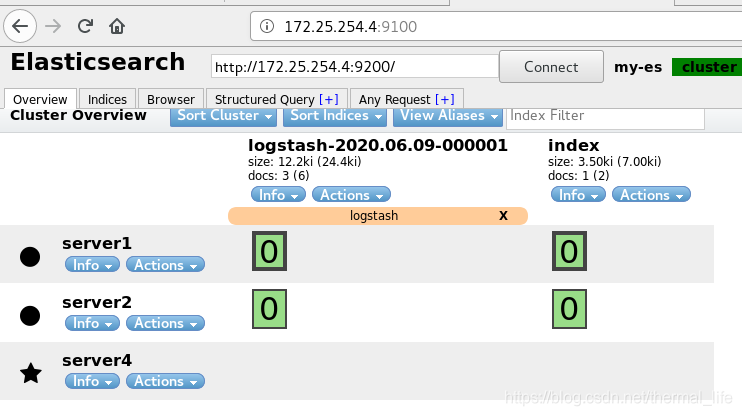Click the docs: 1 (2) text

pyautogui.click(x=579, y=176)
